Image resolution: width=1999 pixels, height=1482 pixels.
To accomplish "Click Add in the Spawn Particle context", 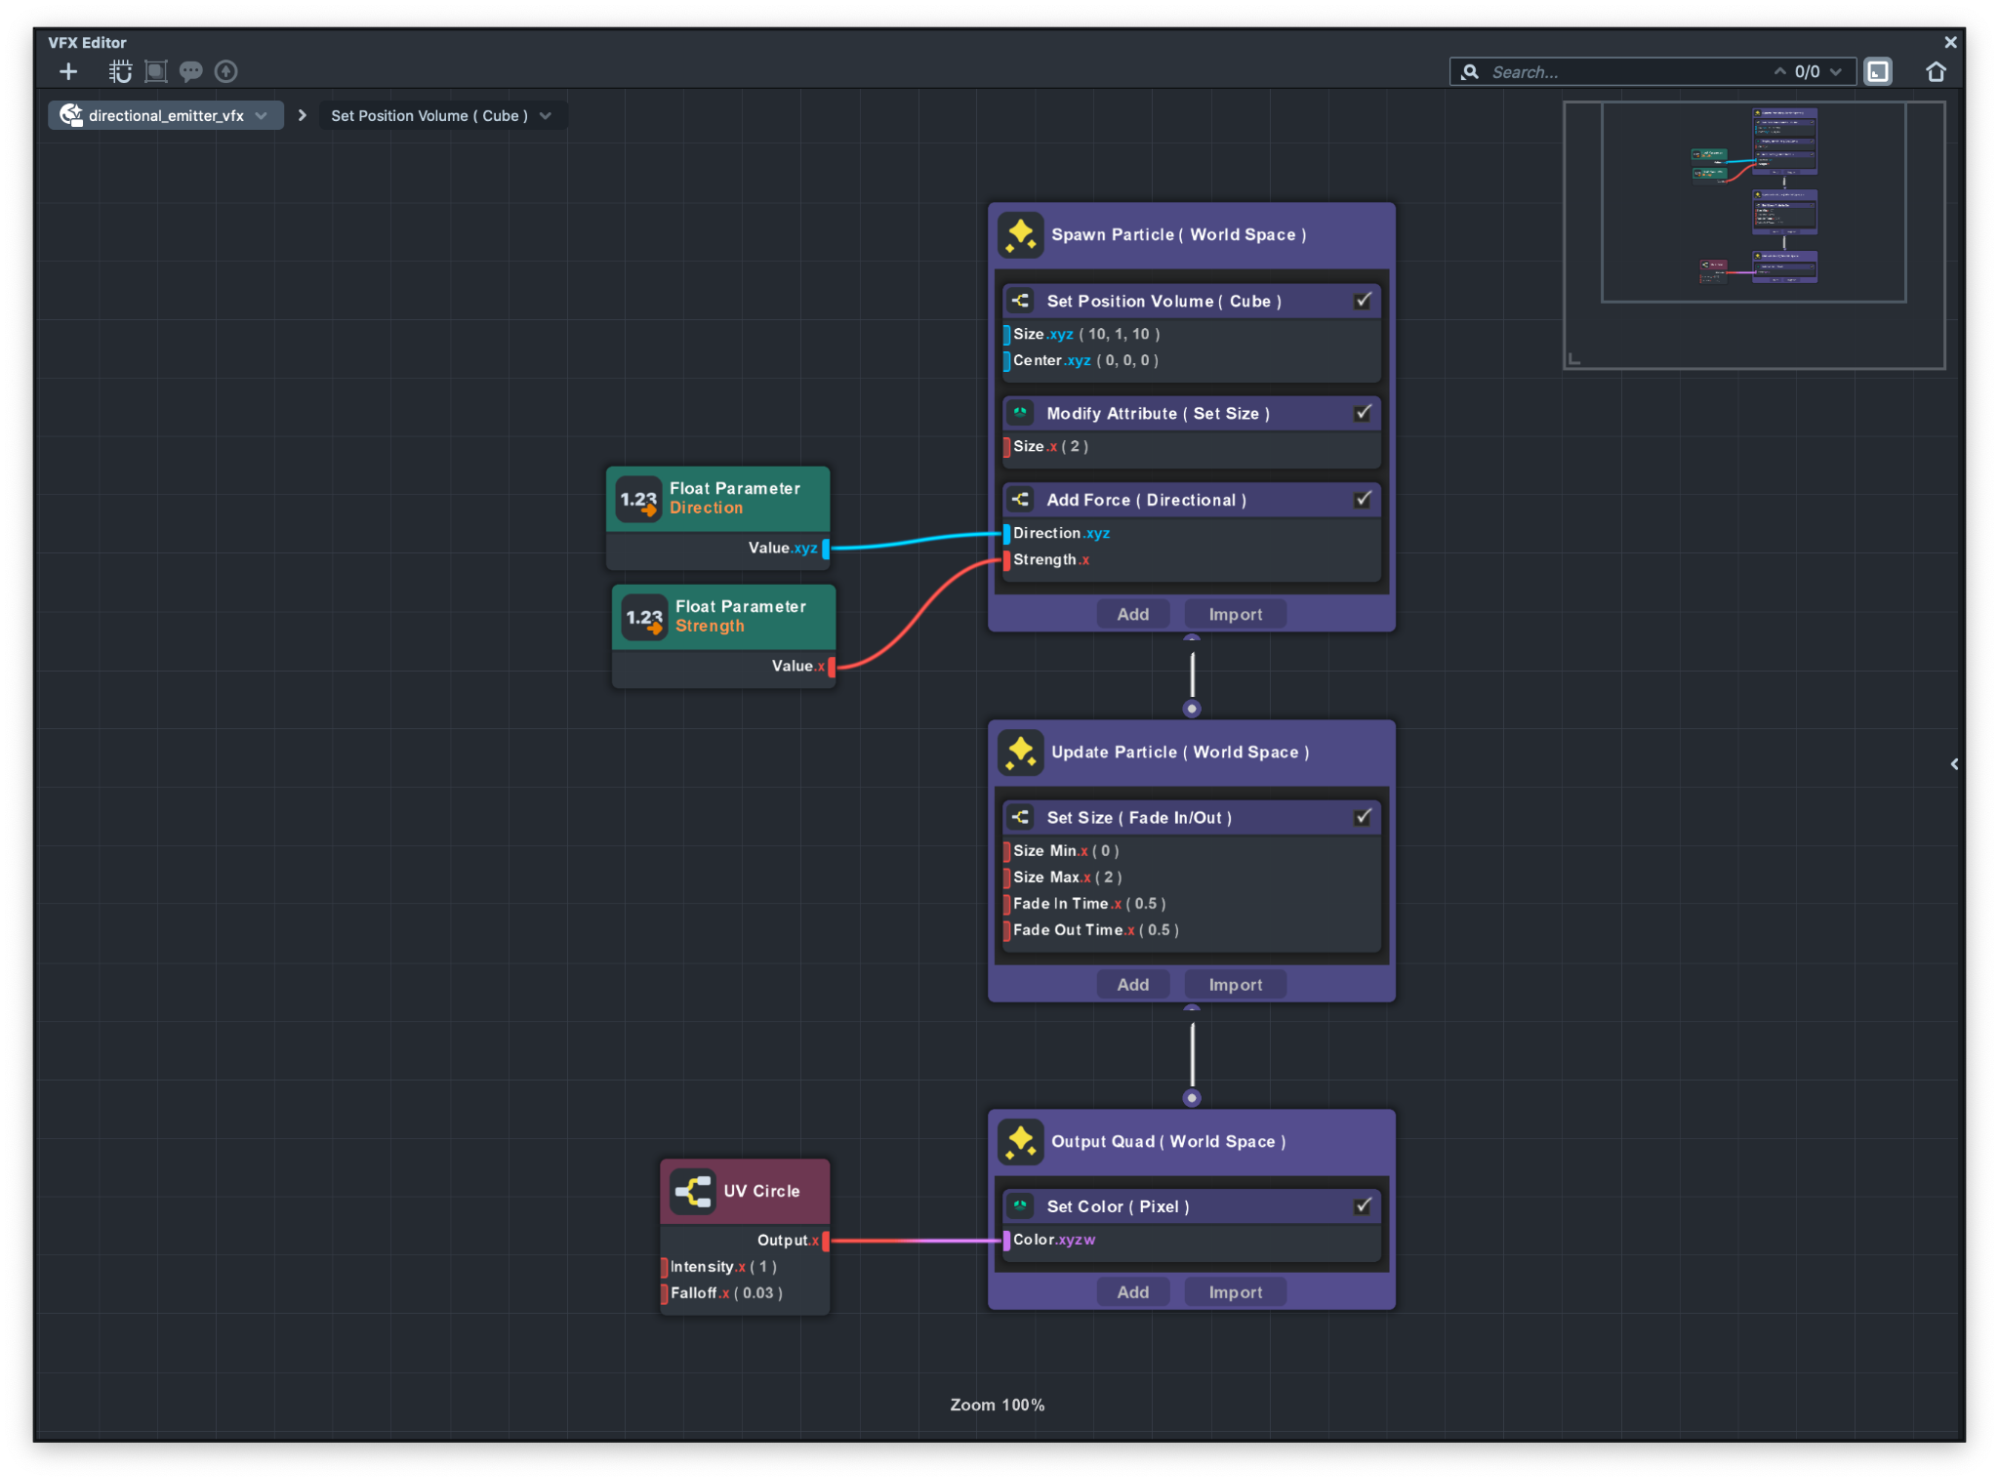I will point(1132,614).
